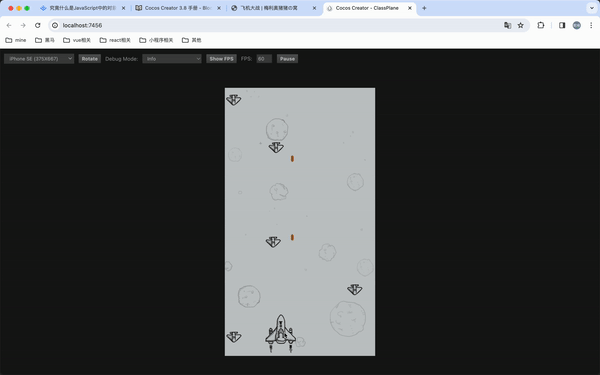This screenshot has height=375, width=600.
Task: Open the vue相关 bookmark folder
Action: click(77, 40)
